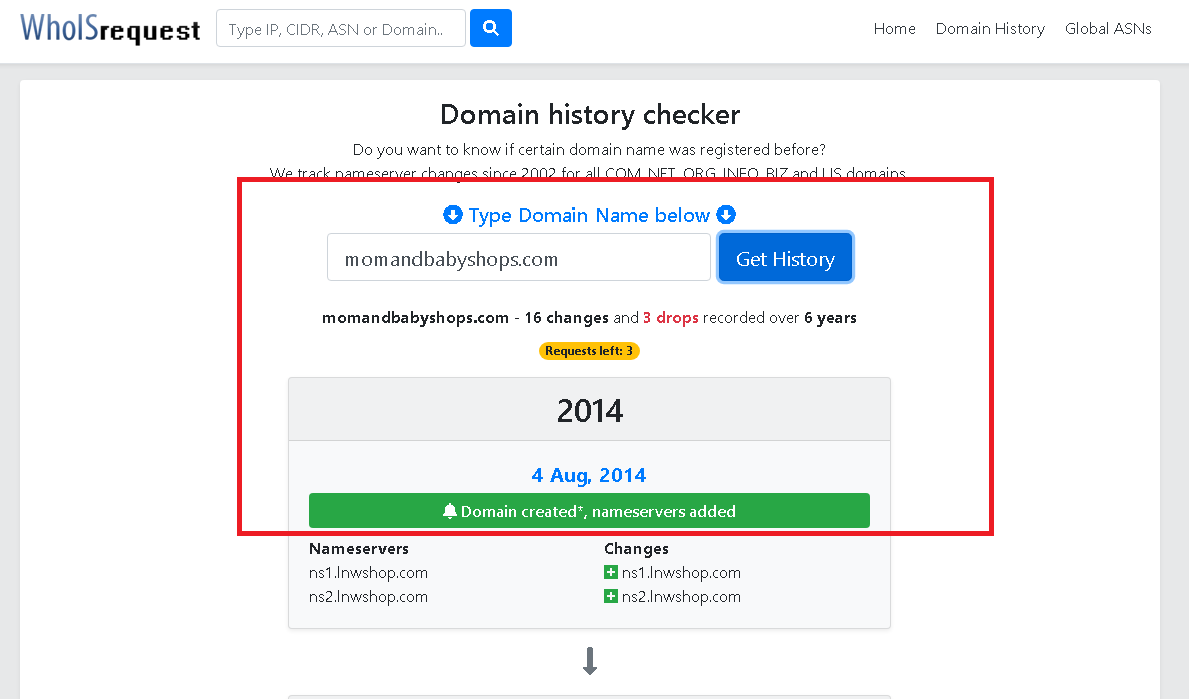Image resolution: width=1189 pixels, height=699 pixels.
Task: Click ns2.lnwshop.com under Changes
Action: coord(681,597)
